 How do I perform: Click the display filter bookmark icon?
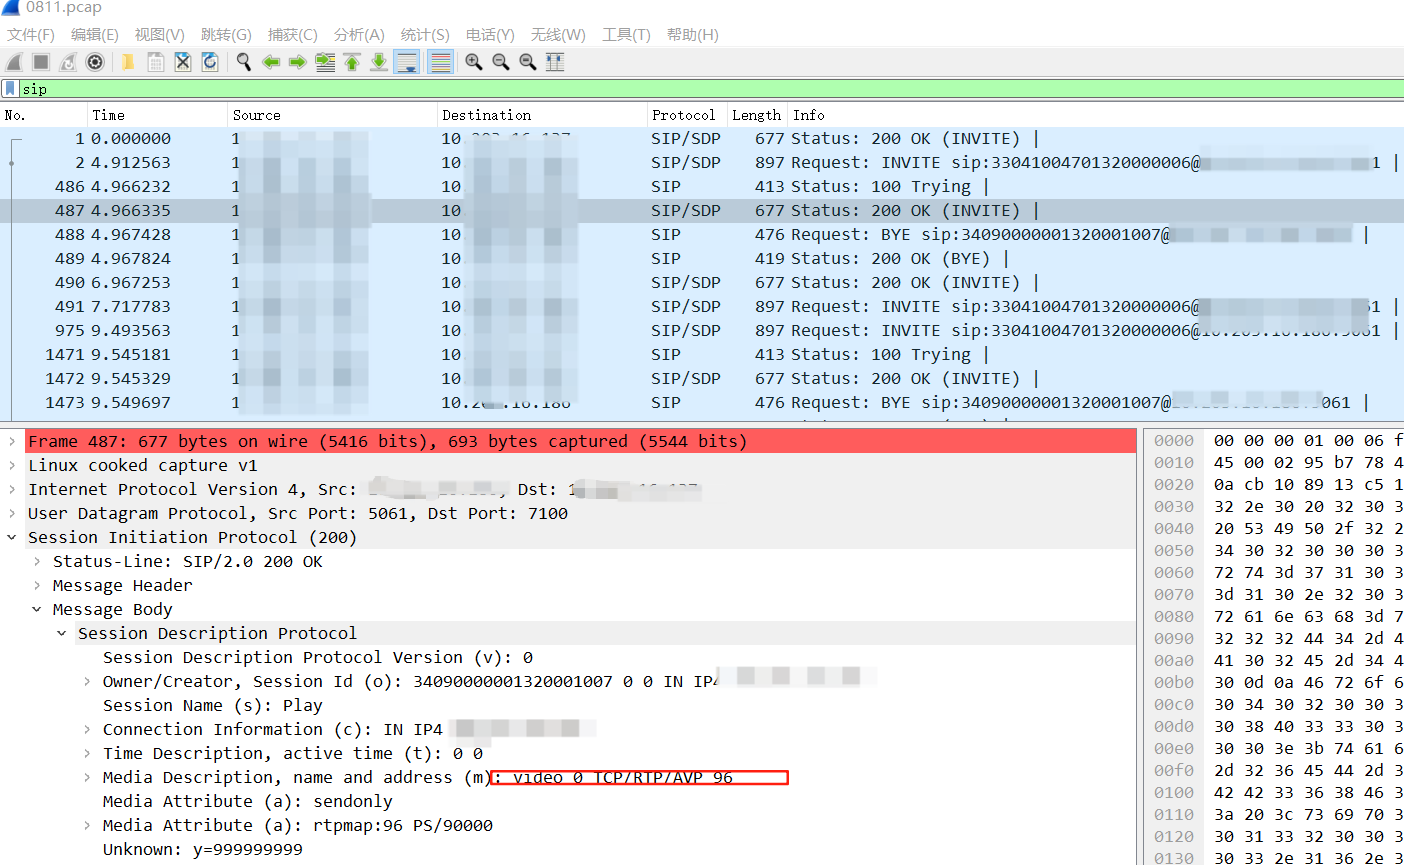[x=10, y=89]
